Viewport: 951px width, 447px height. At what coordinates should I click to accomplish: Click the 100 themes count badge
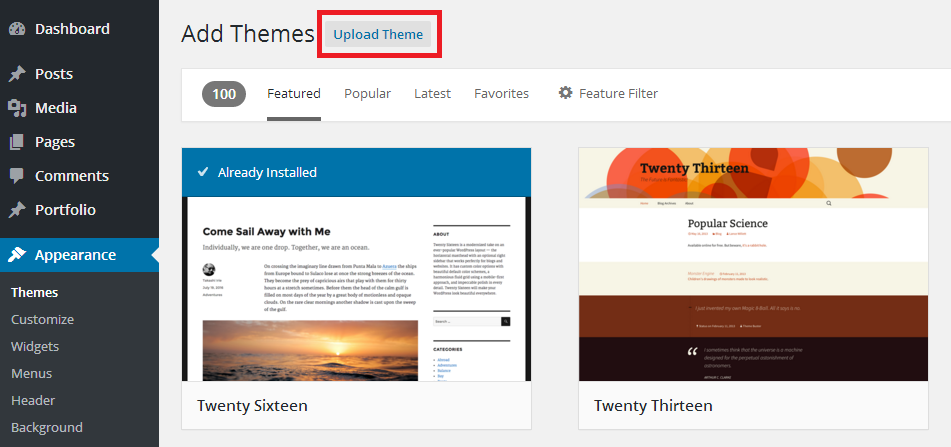coord(224,94)
